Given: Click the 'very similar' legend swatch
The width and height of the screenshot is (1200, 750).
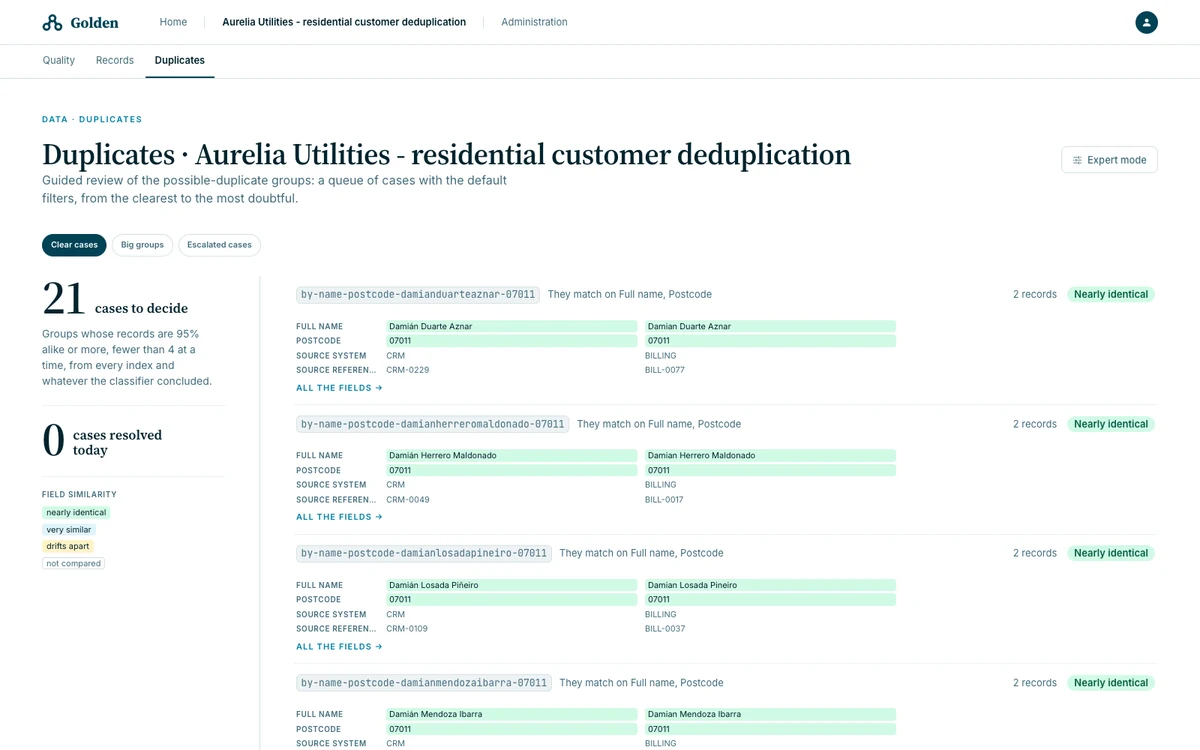Looking at the screenshot, I should pos(69,530).
